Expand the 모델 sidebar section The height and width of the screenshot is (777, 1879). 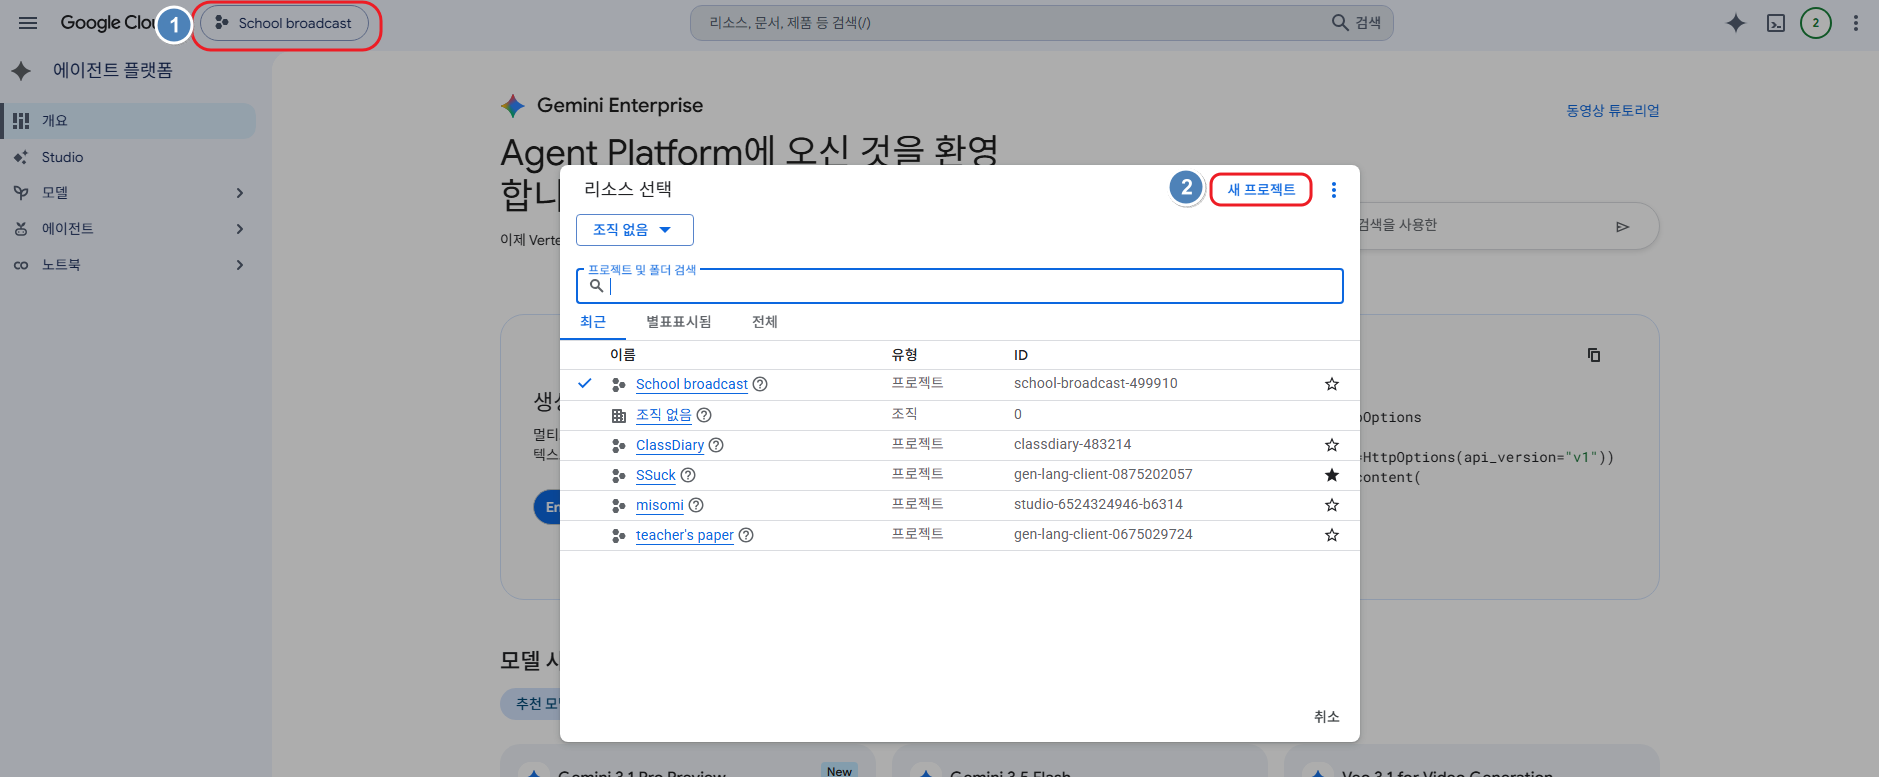point(240,193)
